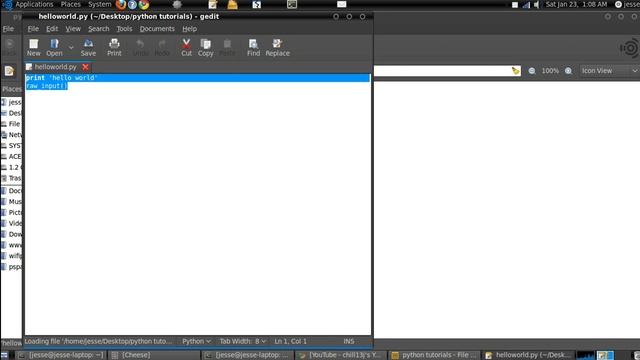Click the gray gear launcher in top panel

(x=177, y=4)
